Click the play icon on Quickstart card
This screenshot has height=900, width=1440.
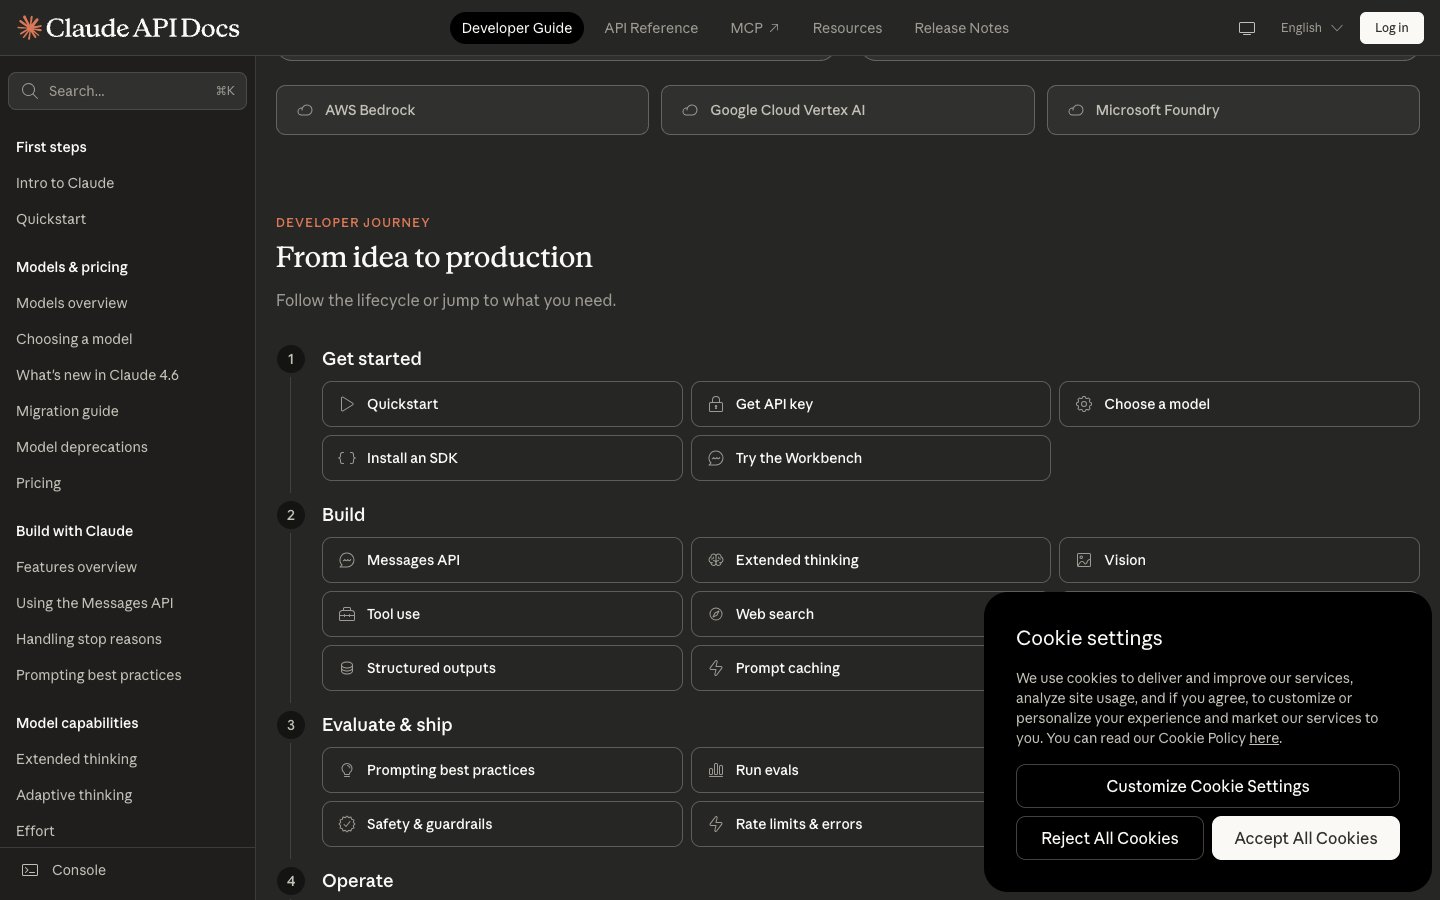click(347, 404)
